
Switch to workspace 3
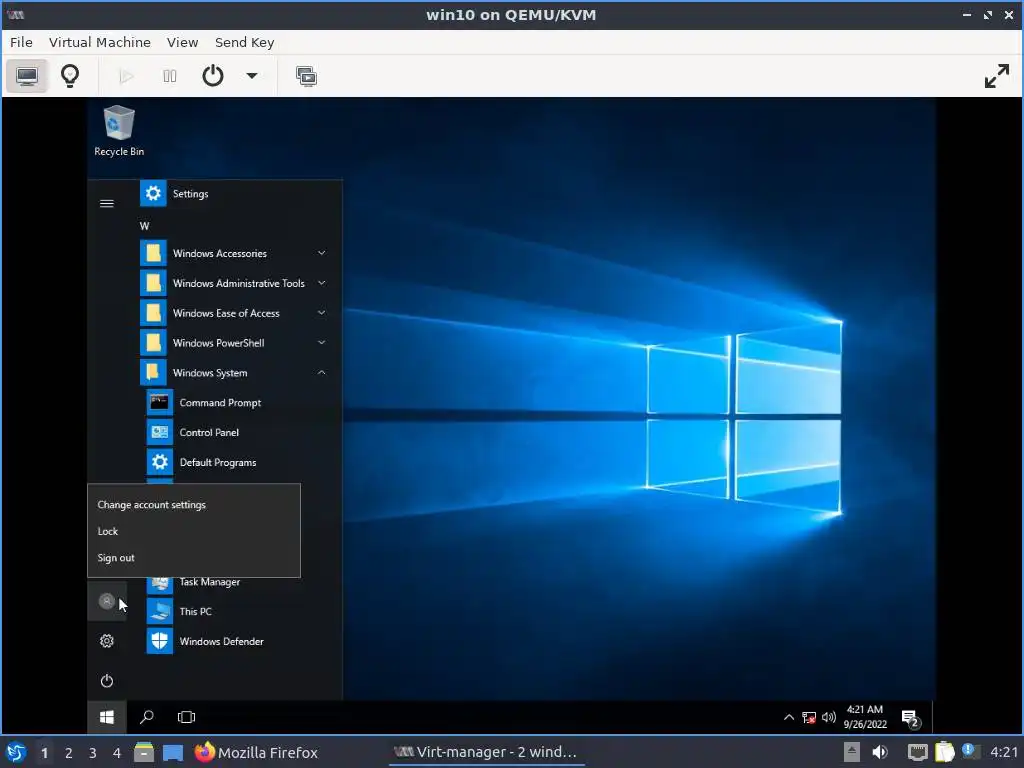[93, 753]
